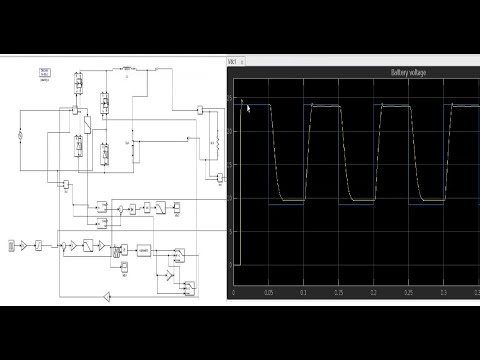Close the Vdc1 scope tab
The width and height of the screenshot is (480, 360).
[242, 62]
